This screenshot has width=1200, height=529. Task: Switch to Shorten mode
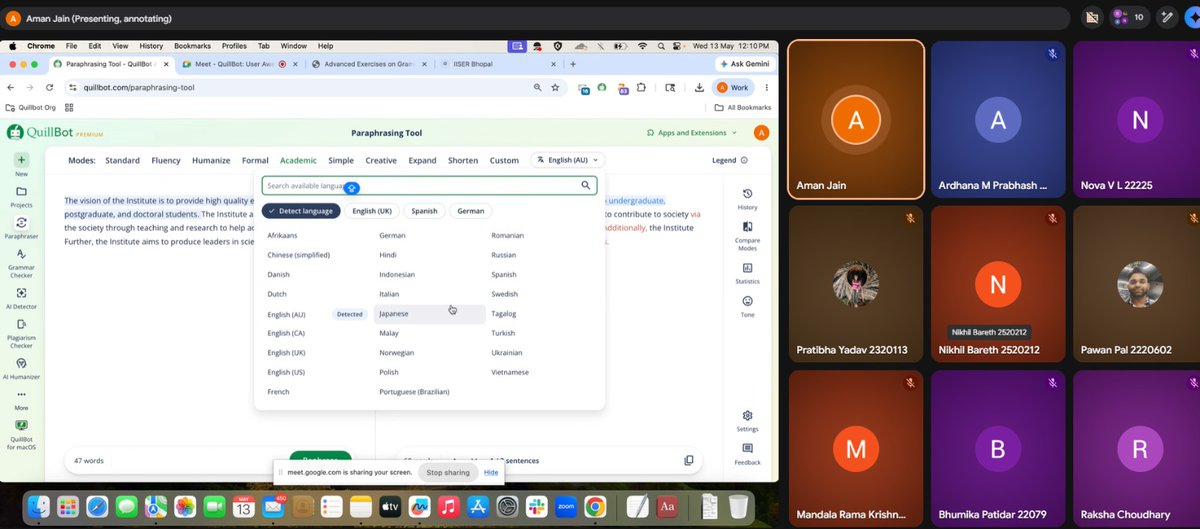462,160
